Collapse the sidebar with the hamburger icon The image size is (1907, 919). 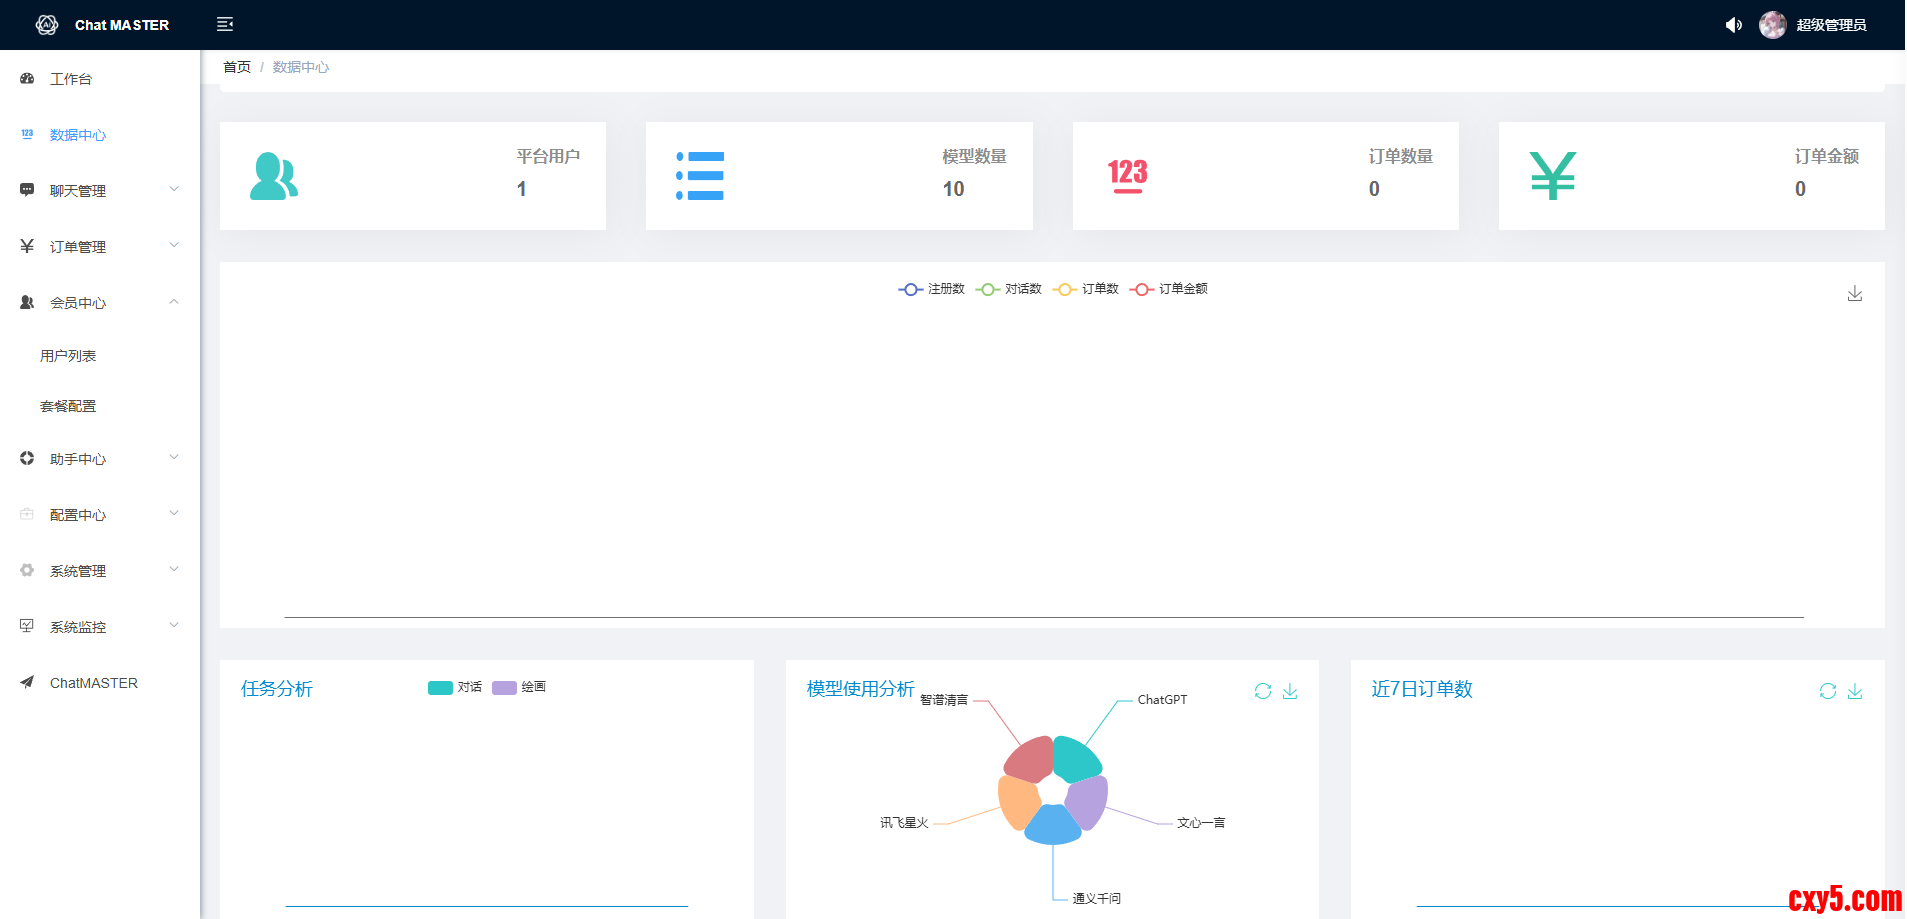[225, 24]
